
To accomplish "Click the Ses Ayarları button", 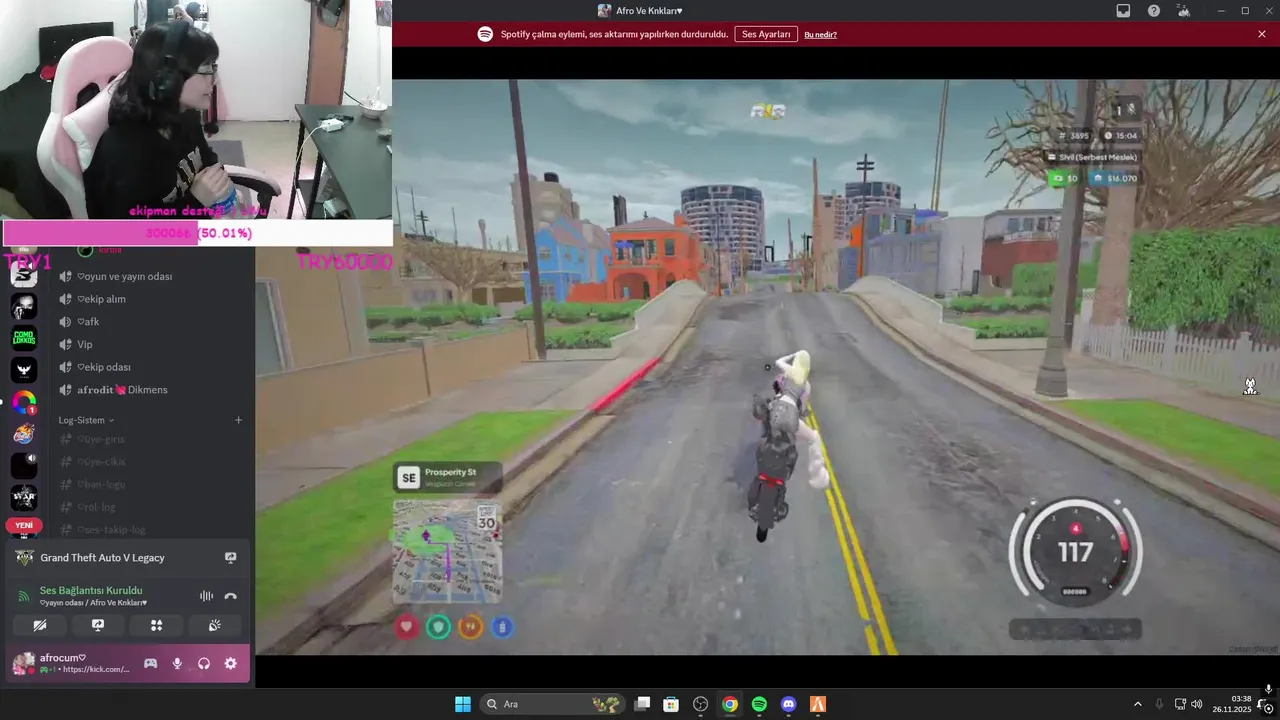I will [766, 34].
